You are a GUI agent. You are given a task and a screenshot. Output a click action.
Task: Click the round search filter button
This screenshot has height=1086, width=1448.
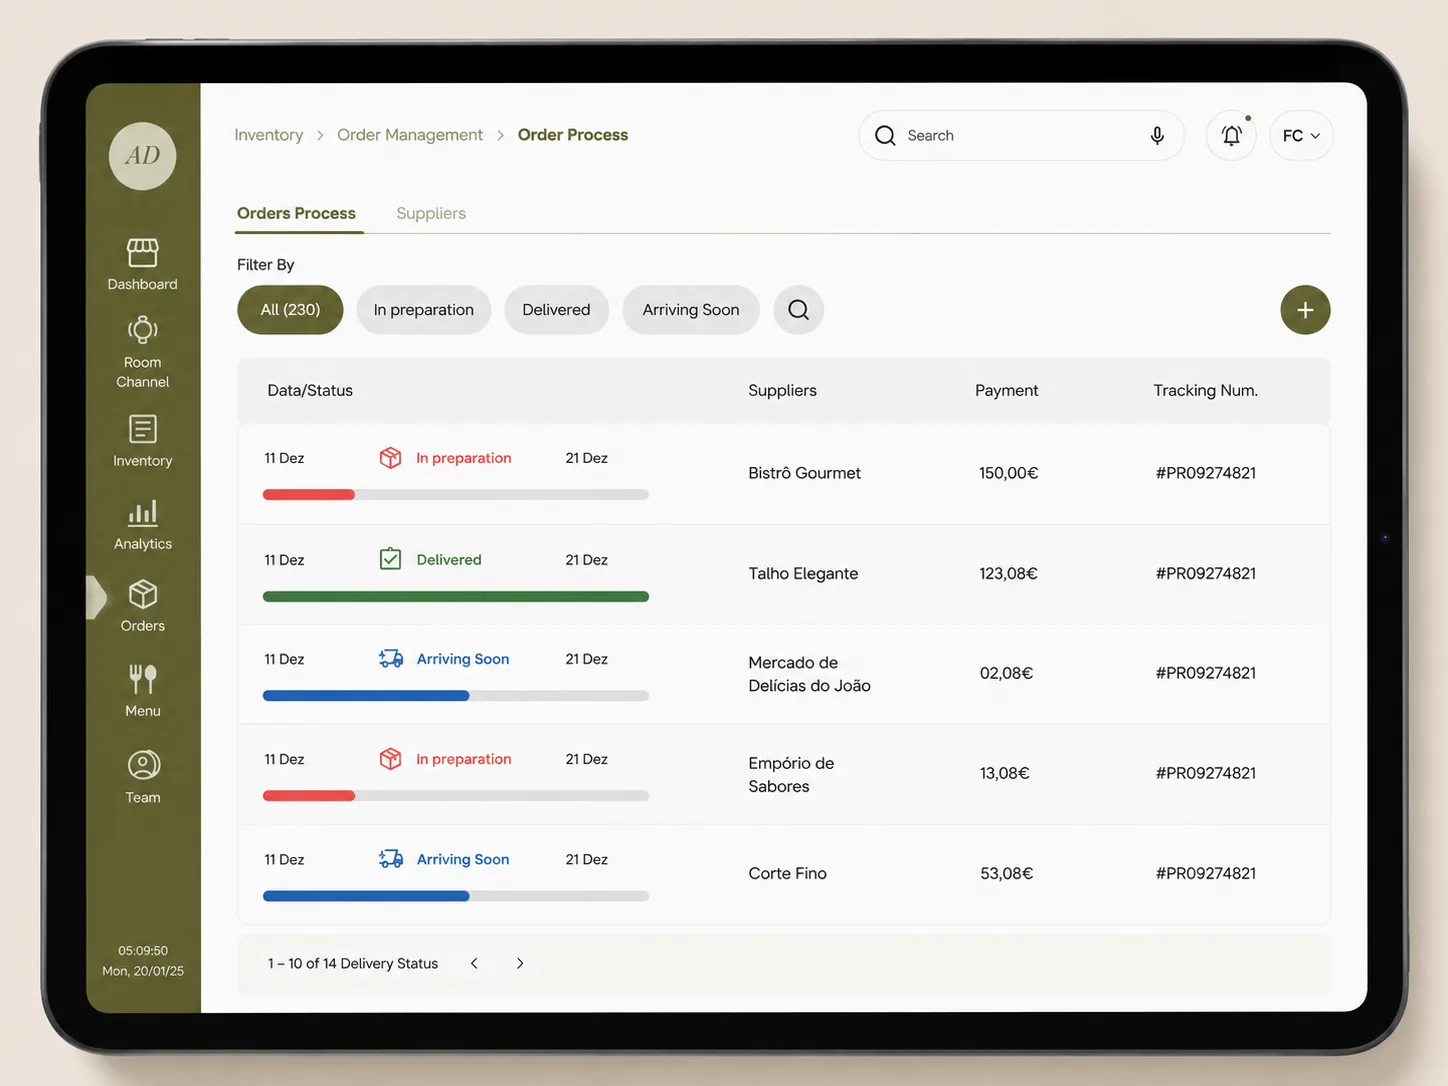(x=798, y=310)
